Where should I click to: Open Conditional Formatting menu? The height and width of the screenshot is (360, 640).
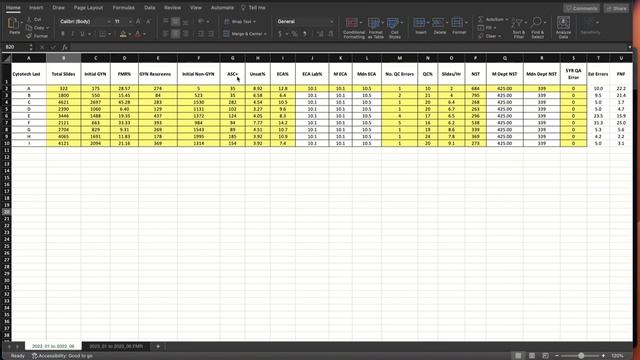pyautogui.click(x=353, y=28)
